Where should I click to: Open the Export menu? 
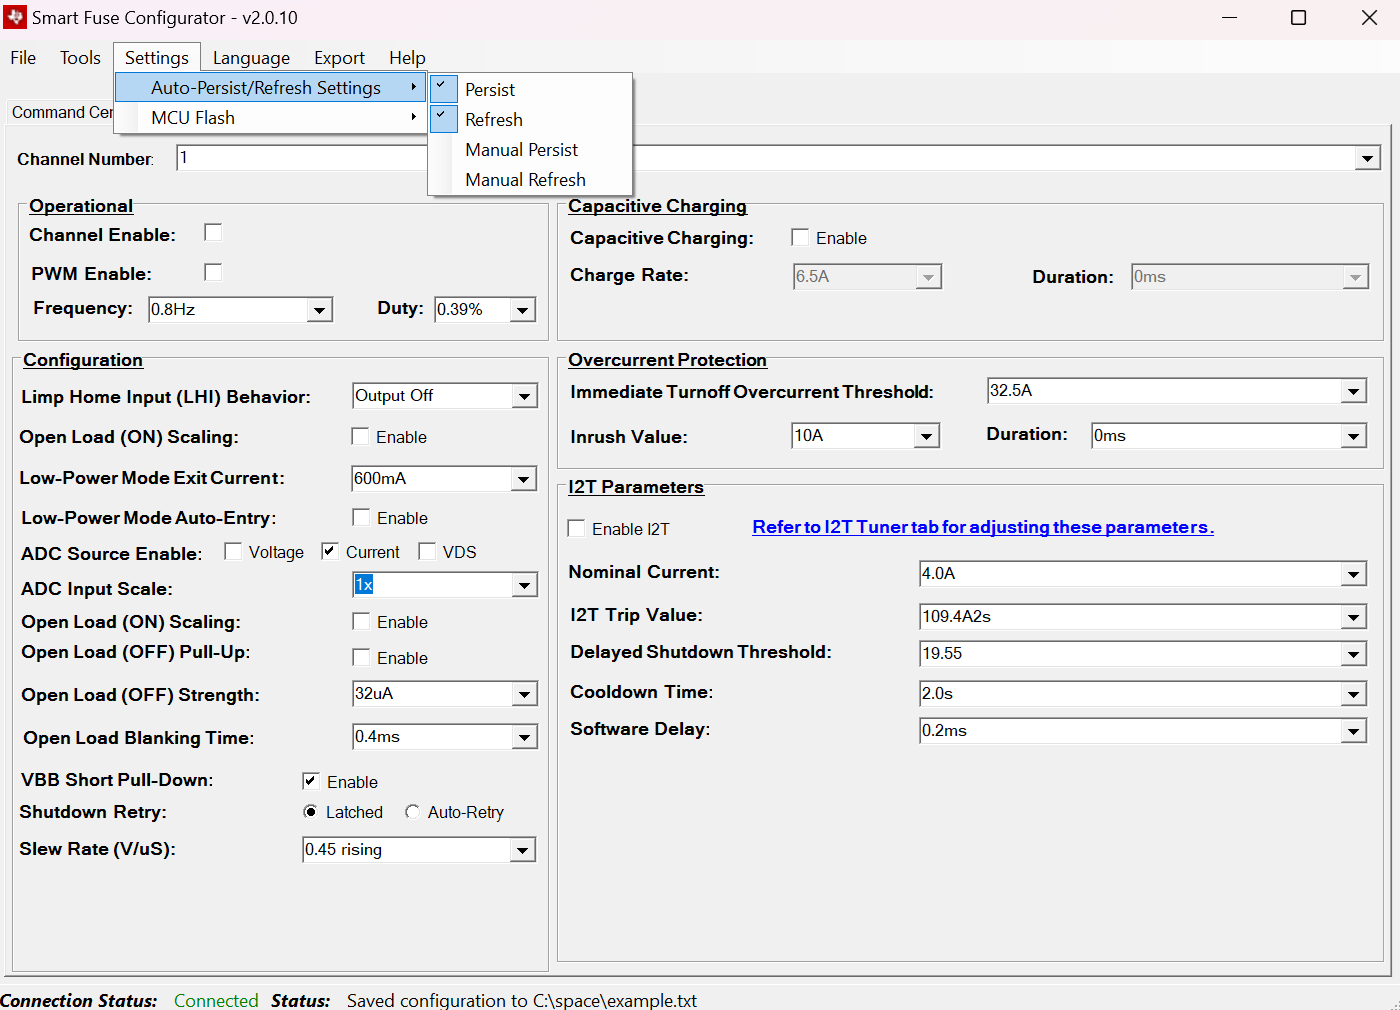pyautogui.click(x=339, y=58)
